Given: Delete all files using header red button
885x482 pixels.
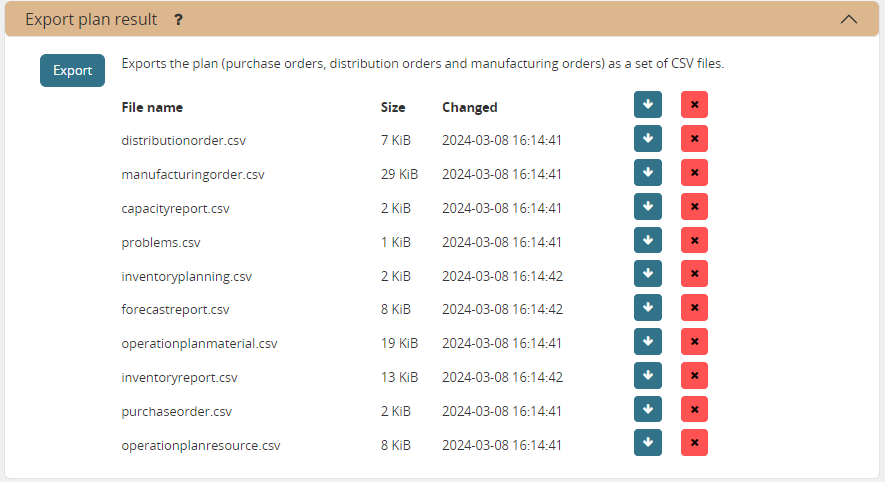Looking at the screenshot, I should pos(694,105).
